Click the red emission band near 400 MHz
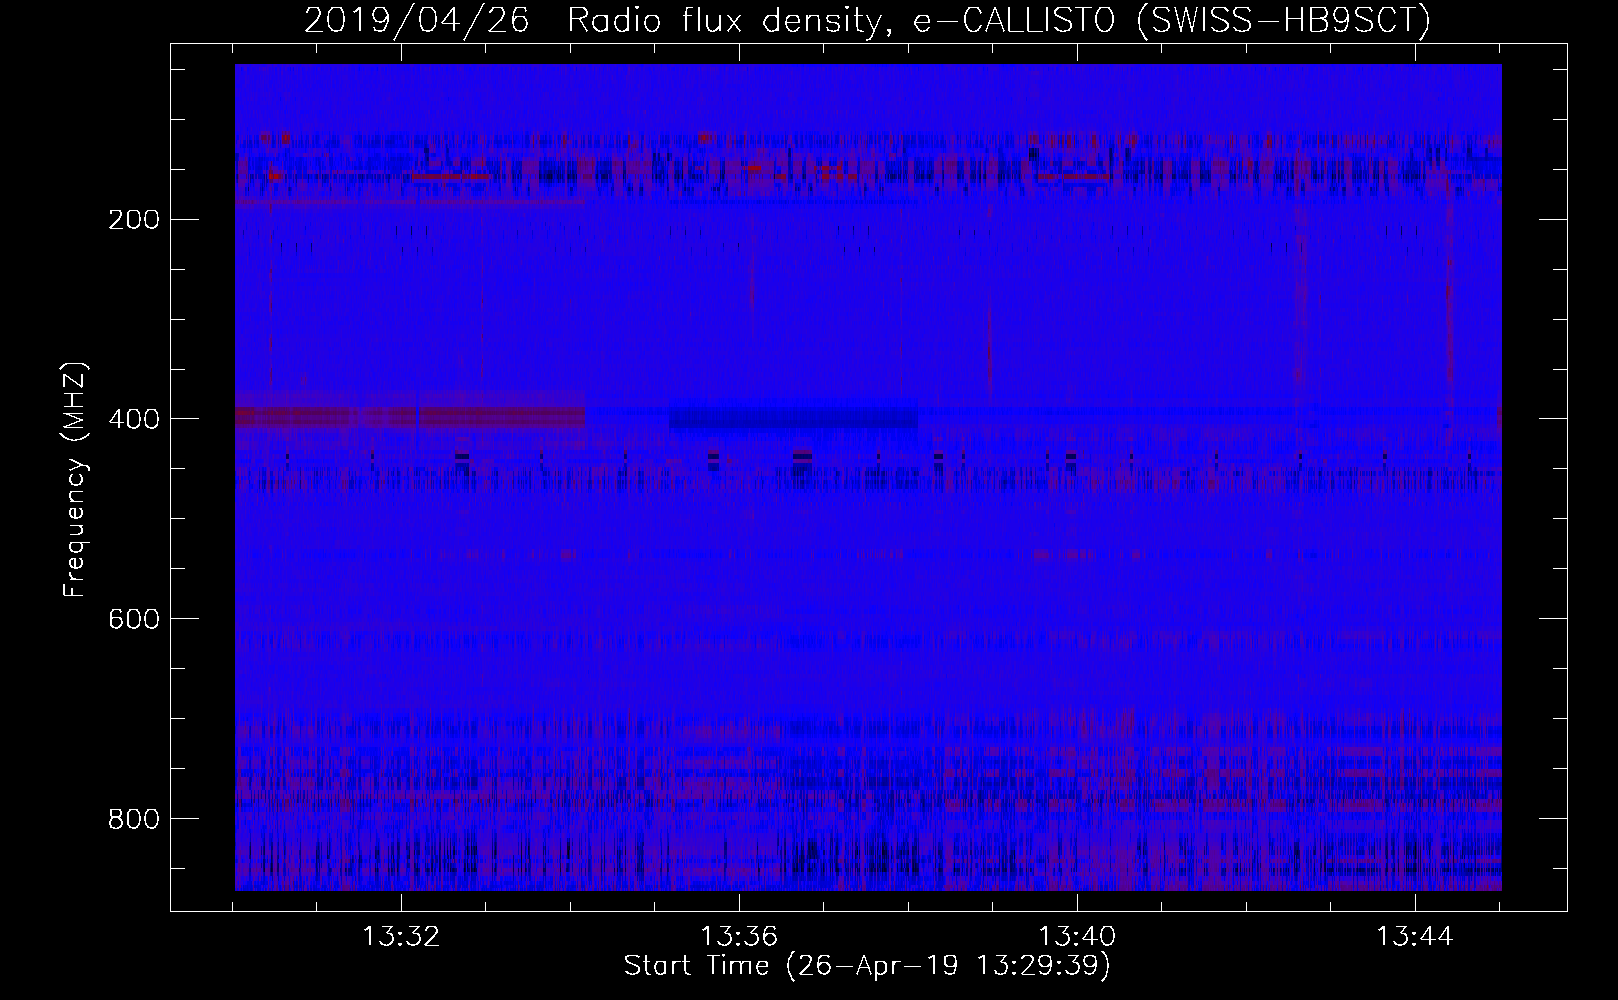 (x=410, y=416)
